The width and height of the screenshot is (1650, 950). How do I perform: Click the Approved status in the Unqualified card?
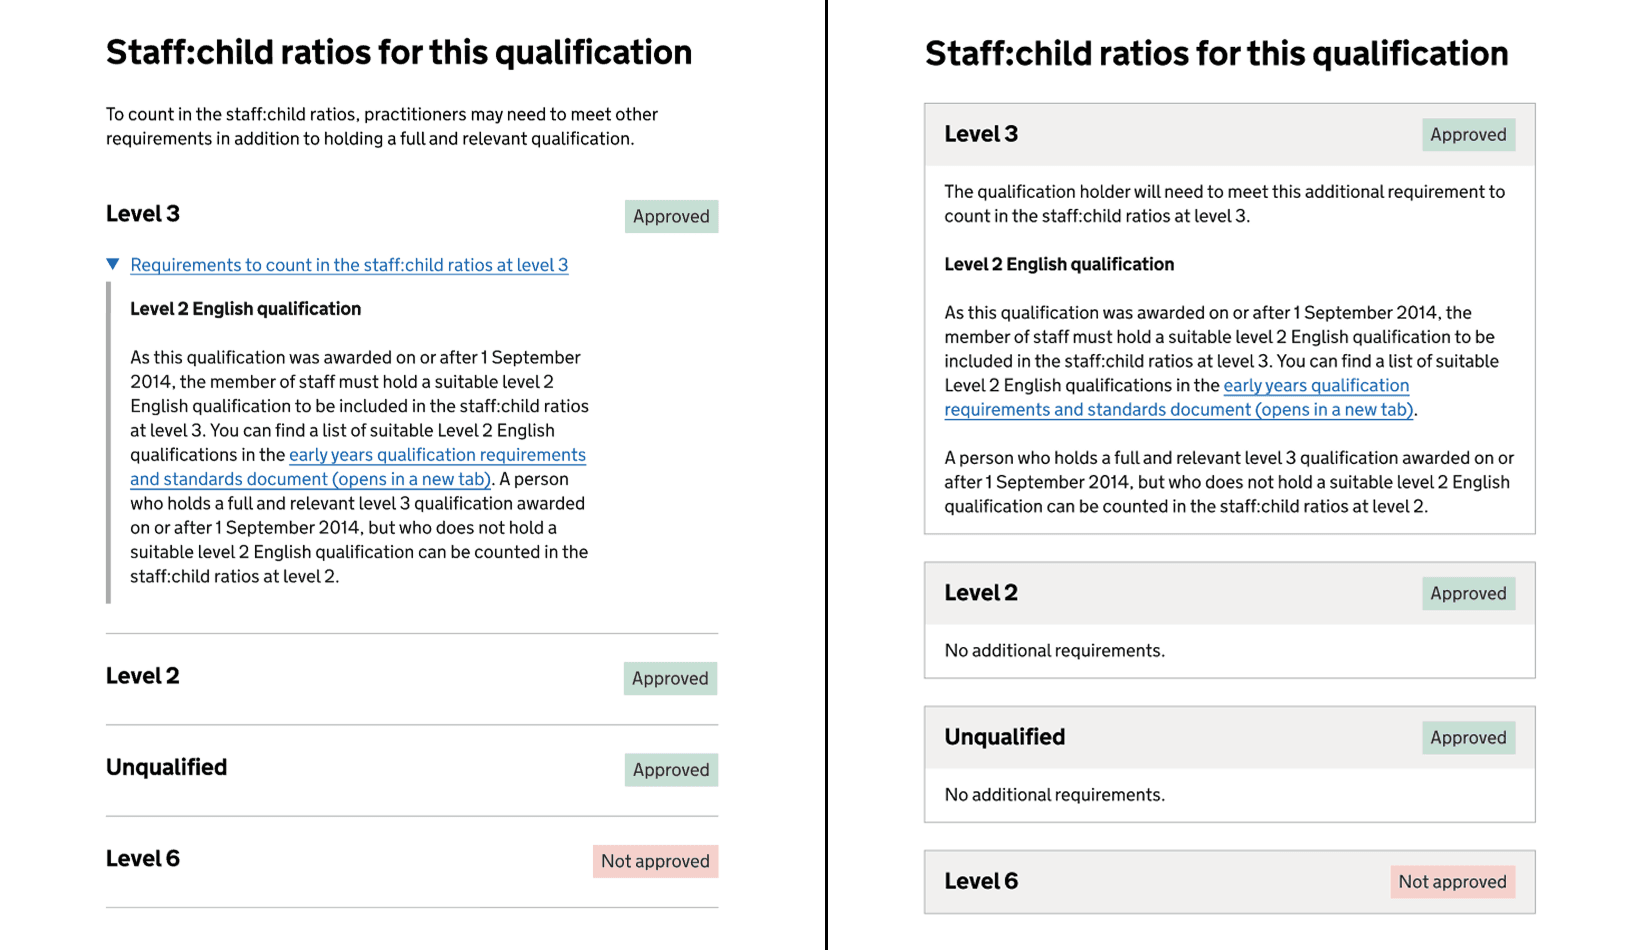pyautogui.click(x=1468, y=737)
